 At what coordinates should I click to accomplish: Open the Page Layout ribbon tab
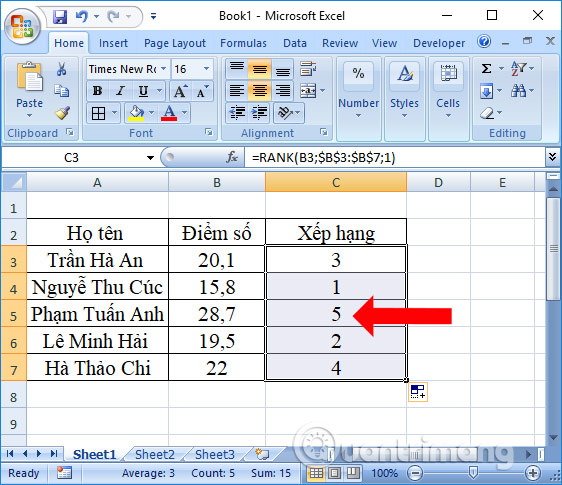click(x=175, y=43)
